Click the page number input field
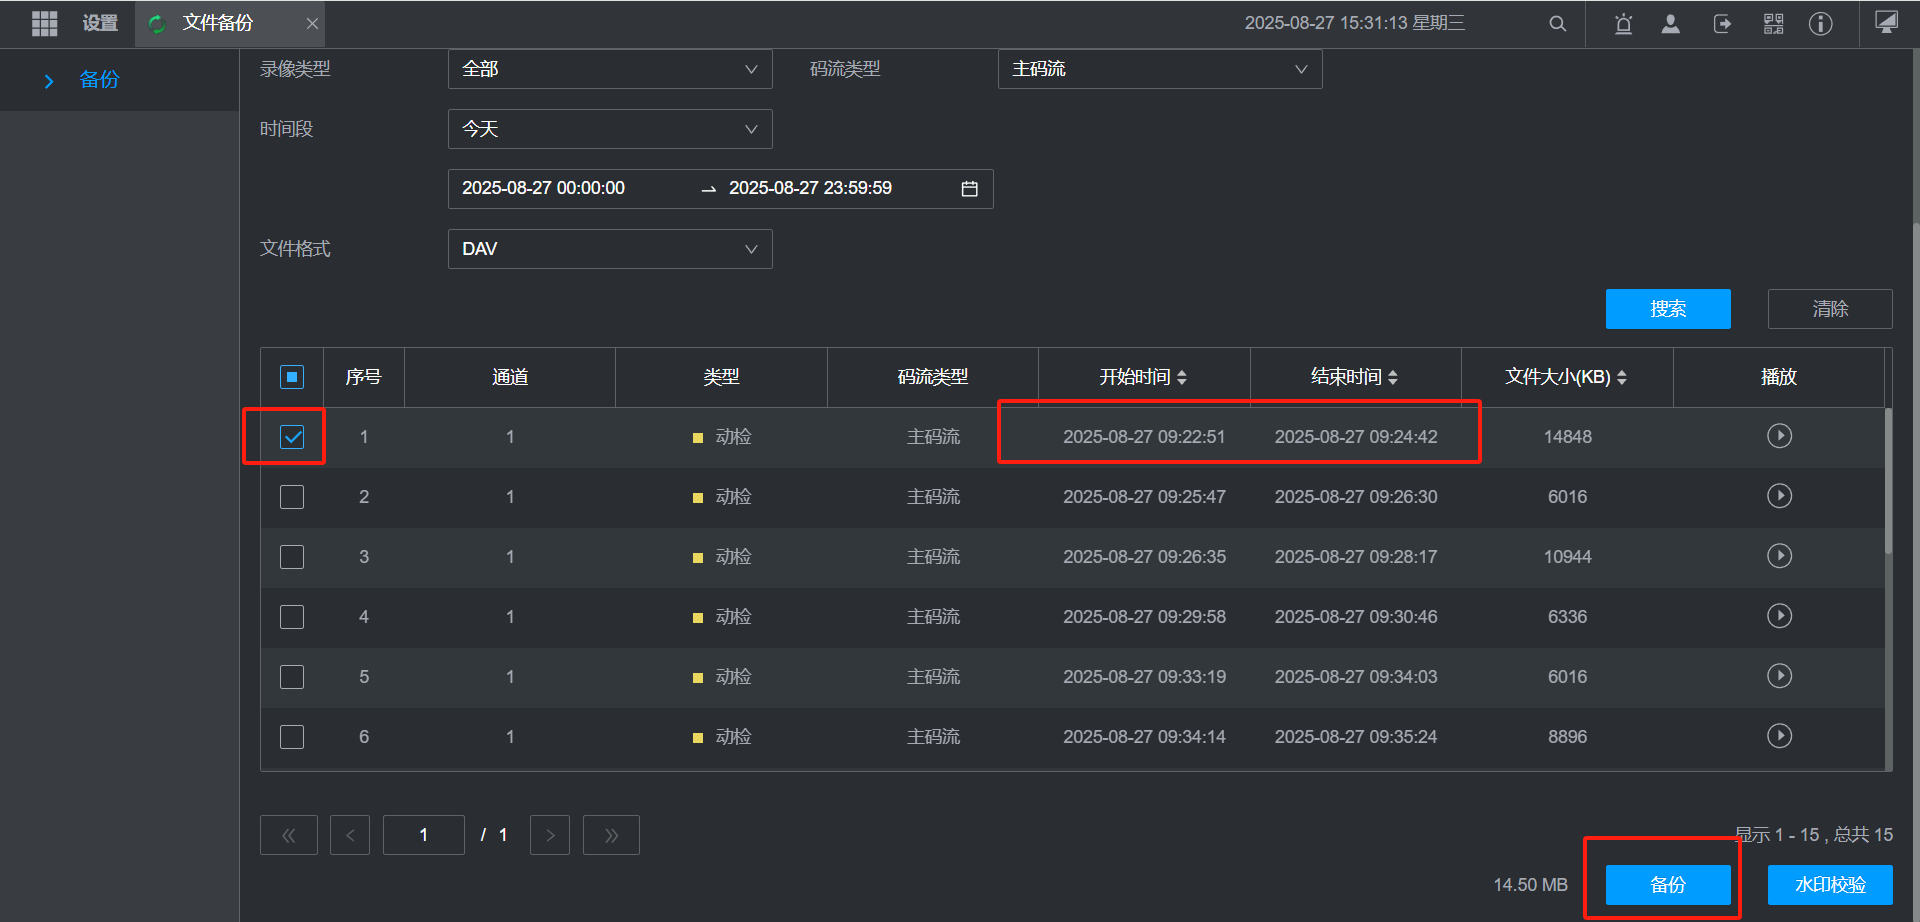1920x922 pixels. tap(424, 835)
